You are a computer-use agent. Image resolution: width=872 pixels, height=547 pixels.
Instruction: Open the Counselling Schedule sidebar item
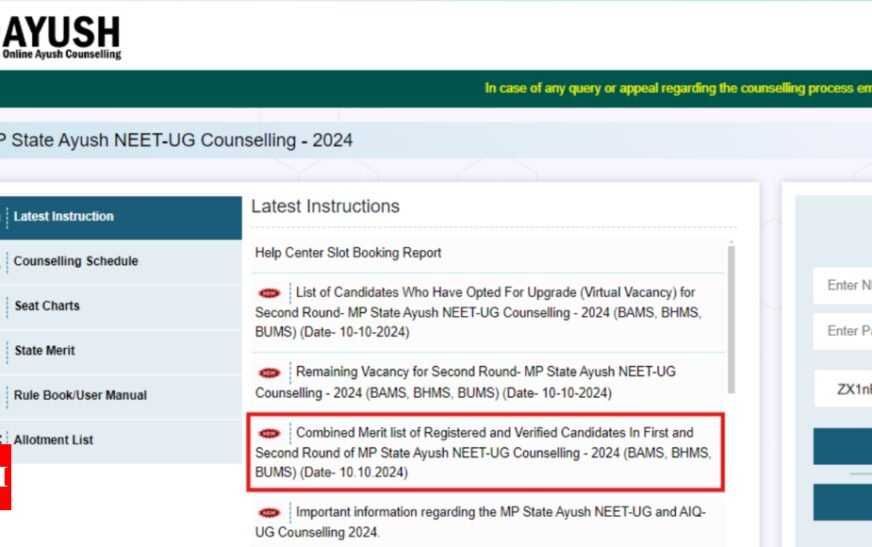121,261
